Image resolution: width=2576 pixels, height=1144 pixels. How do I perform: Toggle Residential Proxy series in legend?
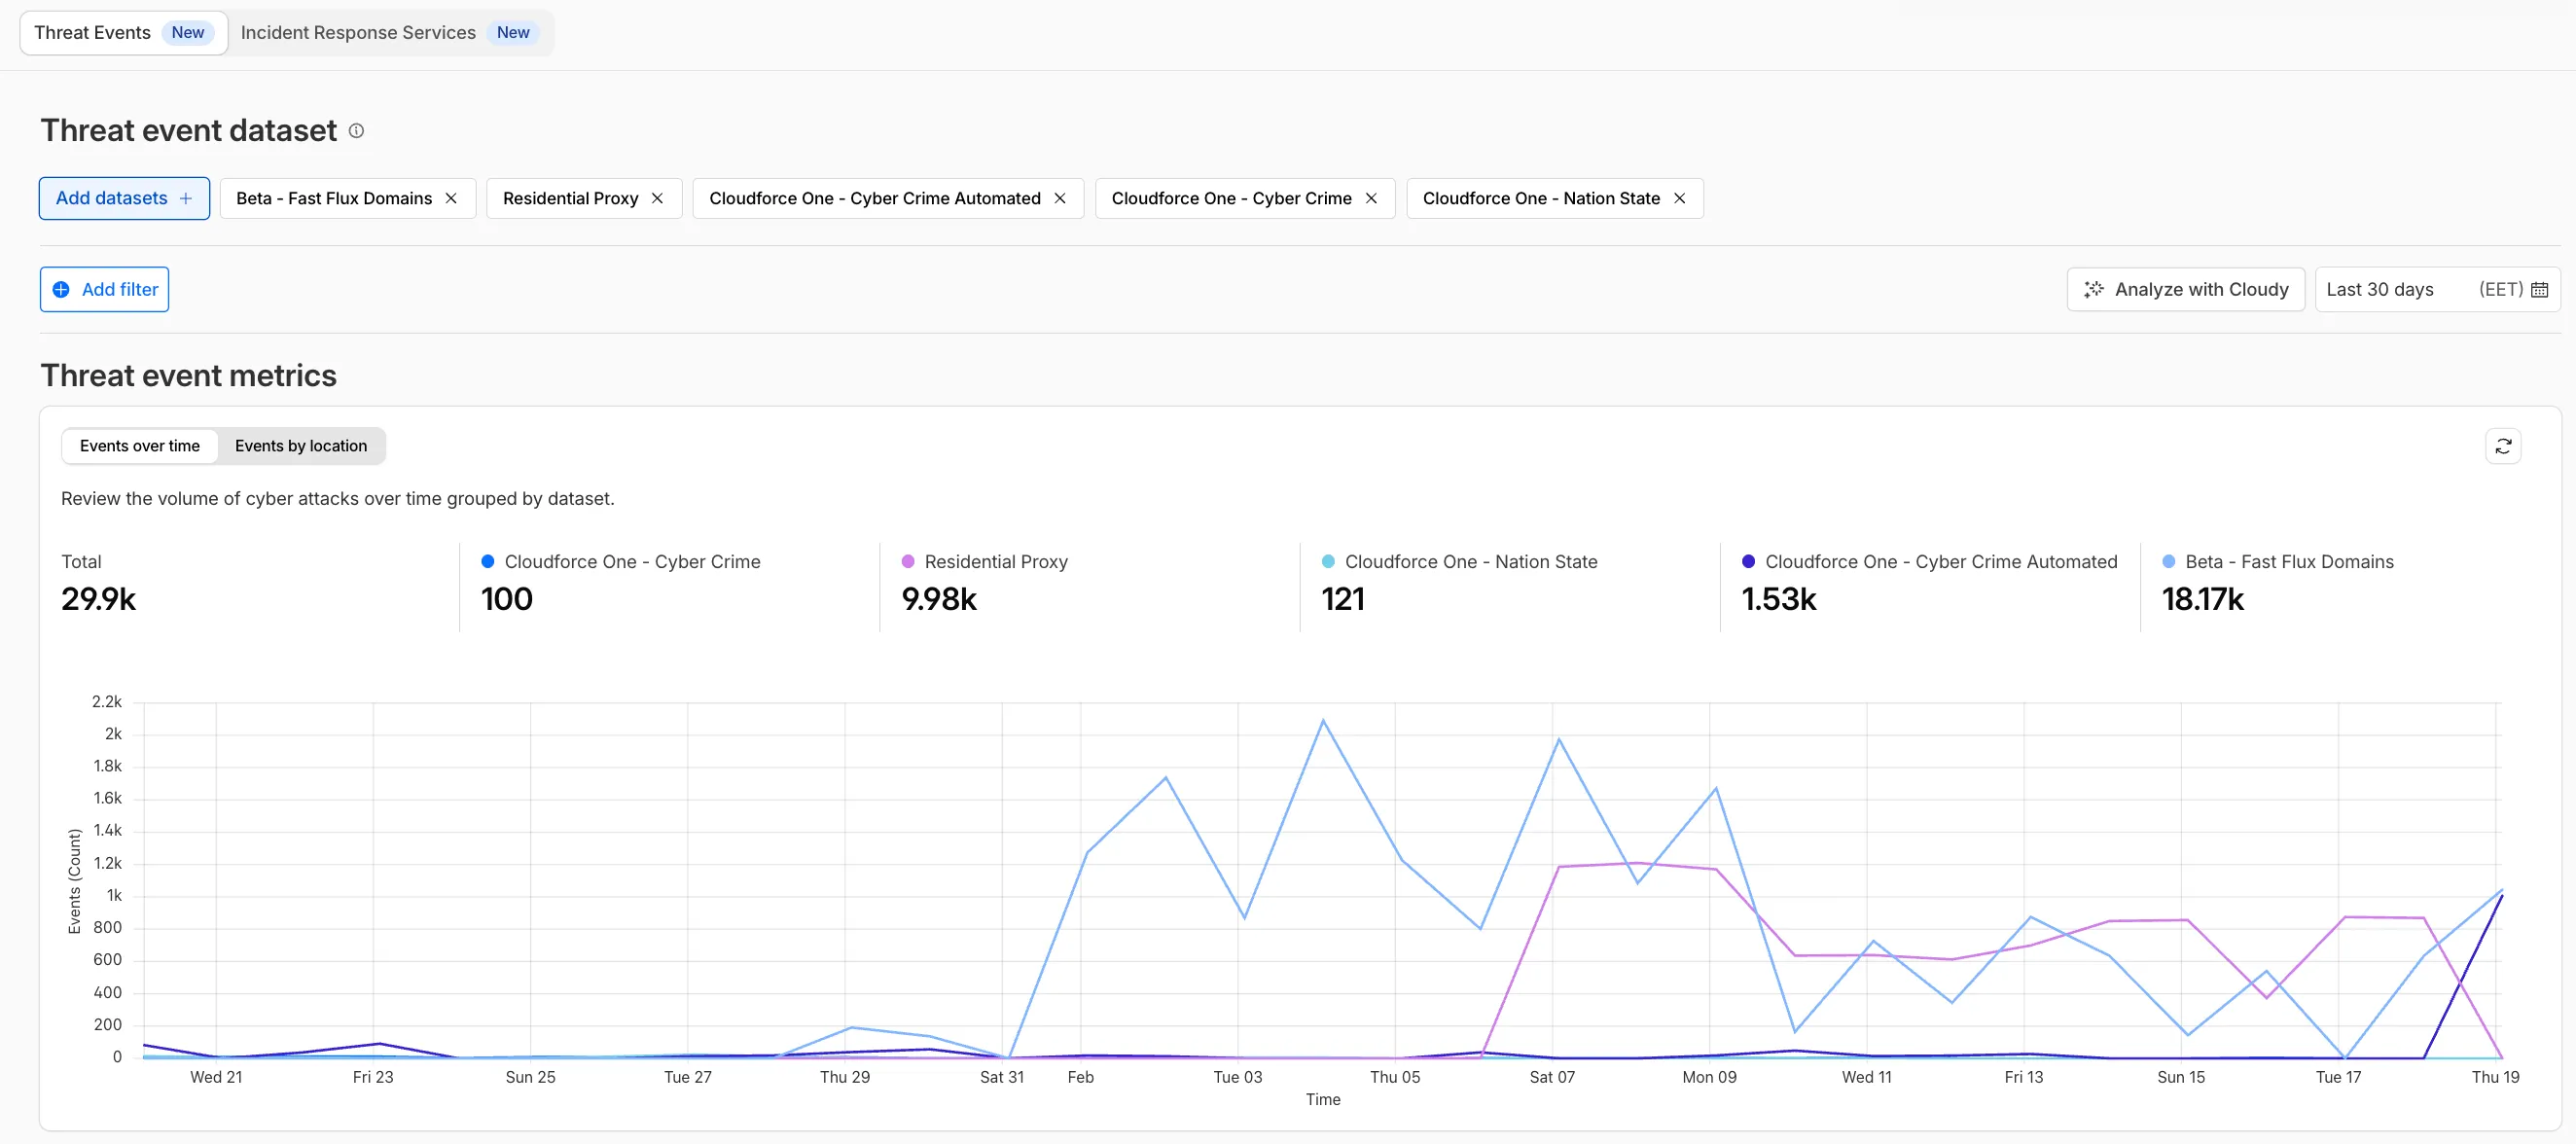tap(995, 562)
